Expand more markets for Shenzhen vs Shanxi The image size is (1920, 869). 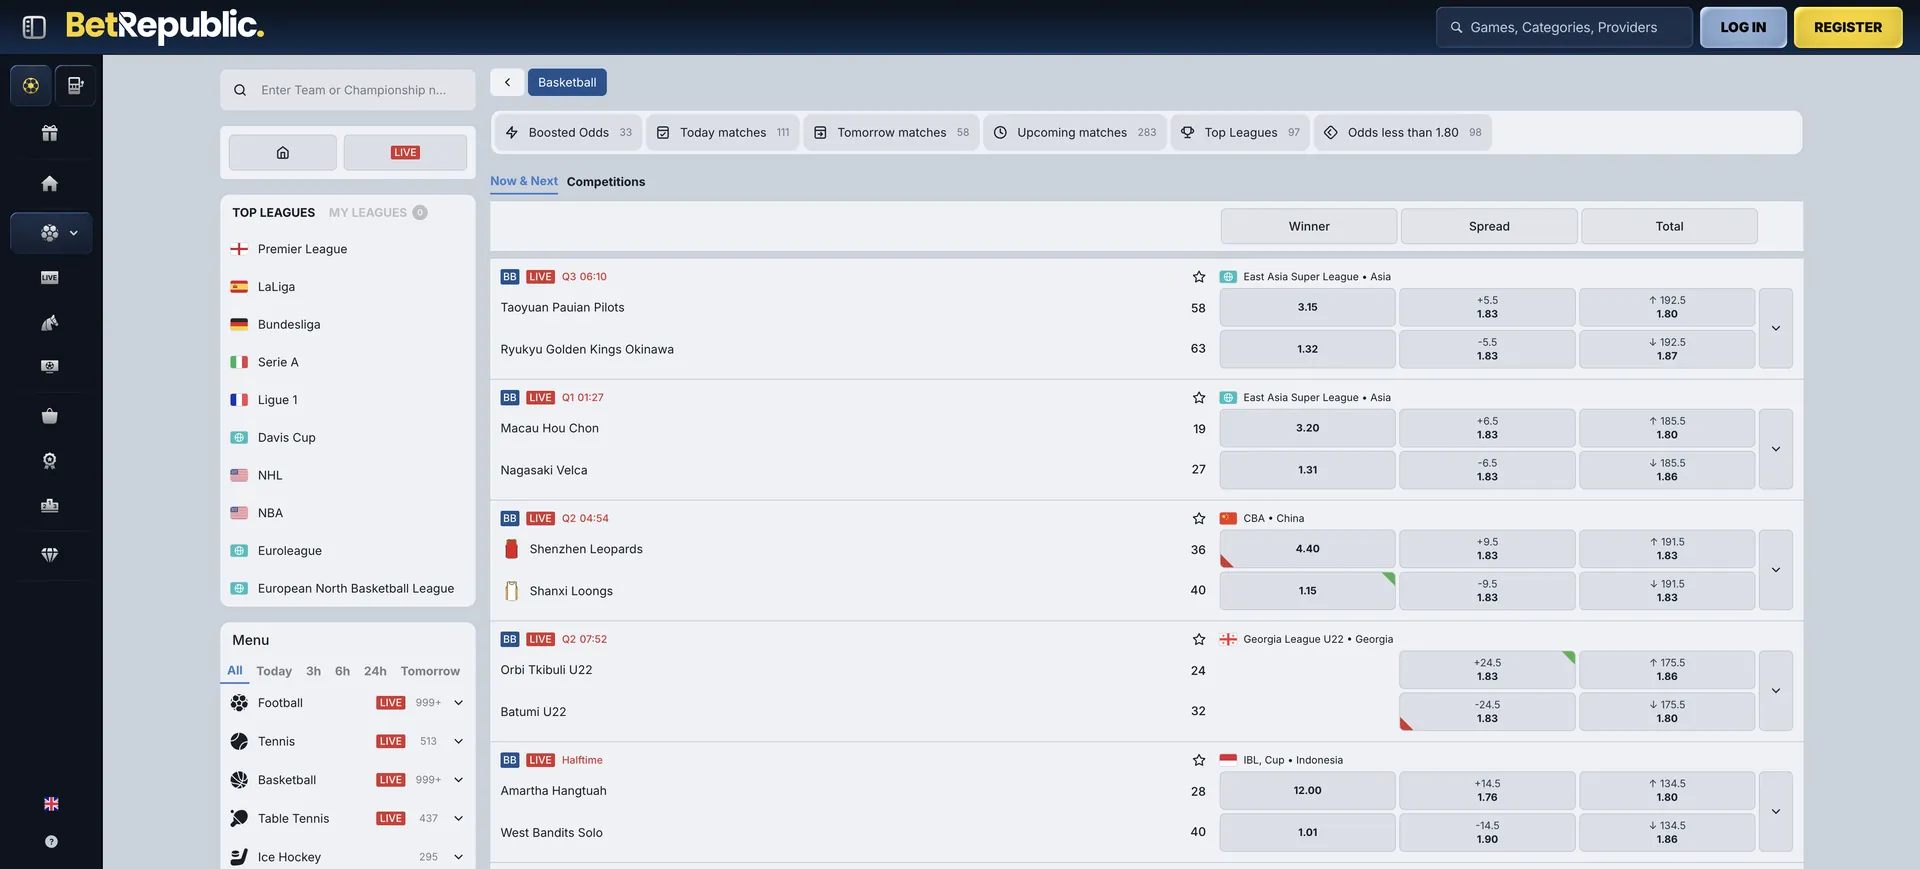tap(1776, 570)
